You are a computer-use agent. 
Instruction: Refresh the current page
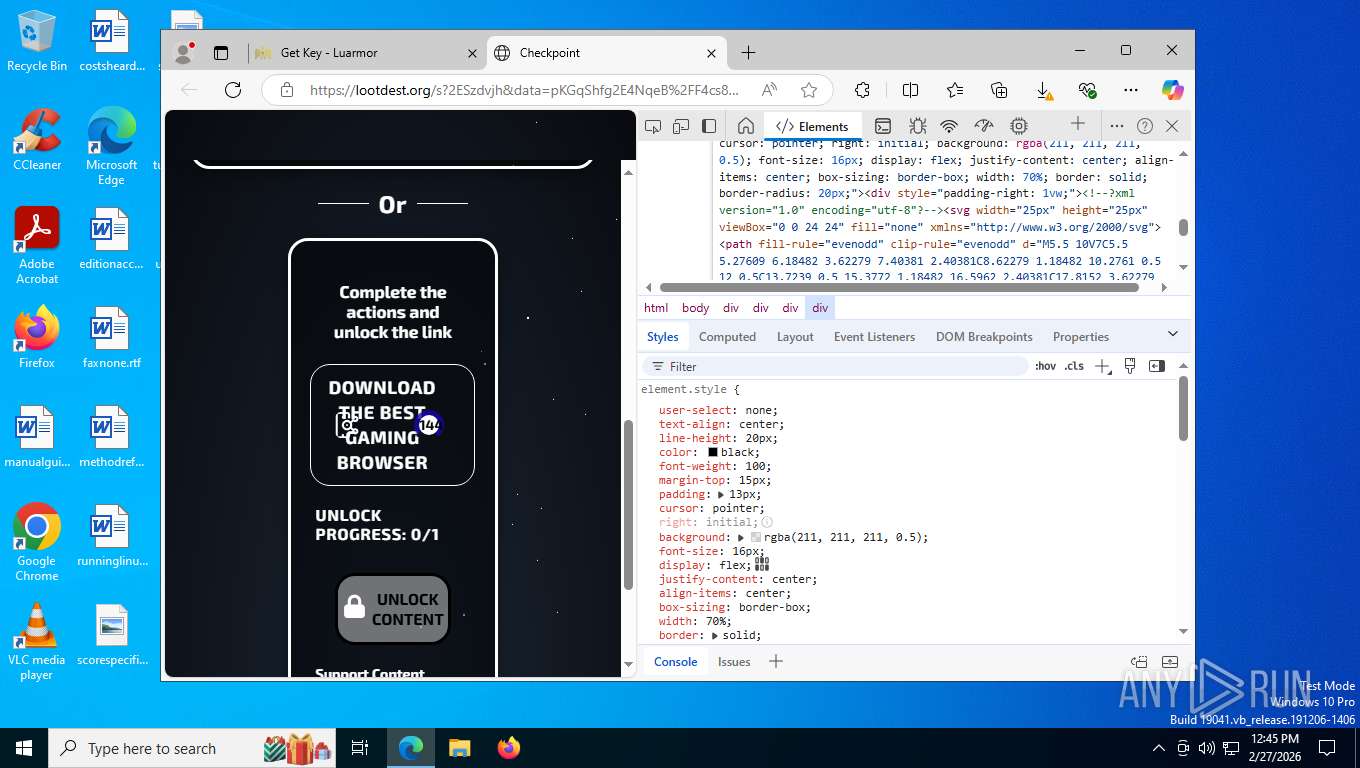pos(233,90)
